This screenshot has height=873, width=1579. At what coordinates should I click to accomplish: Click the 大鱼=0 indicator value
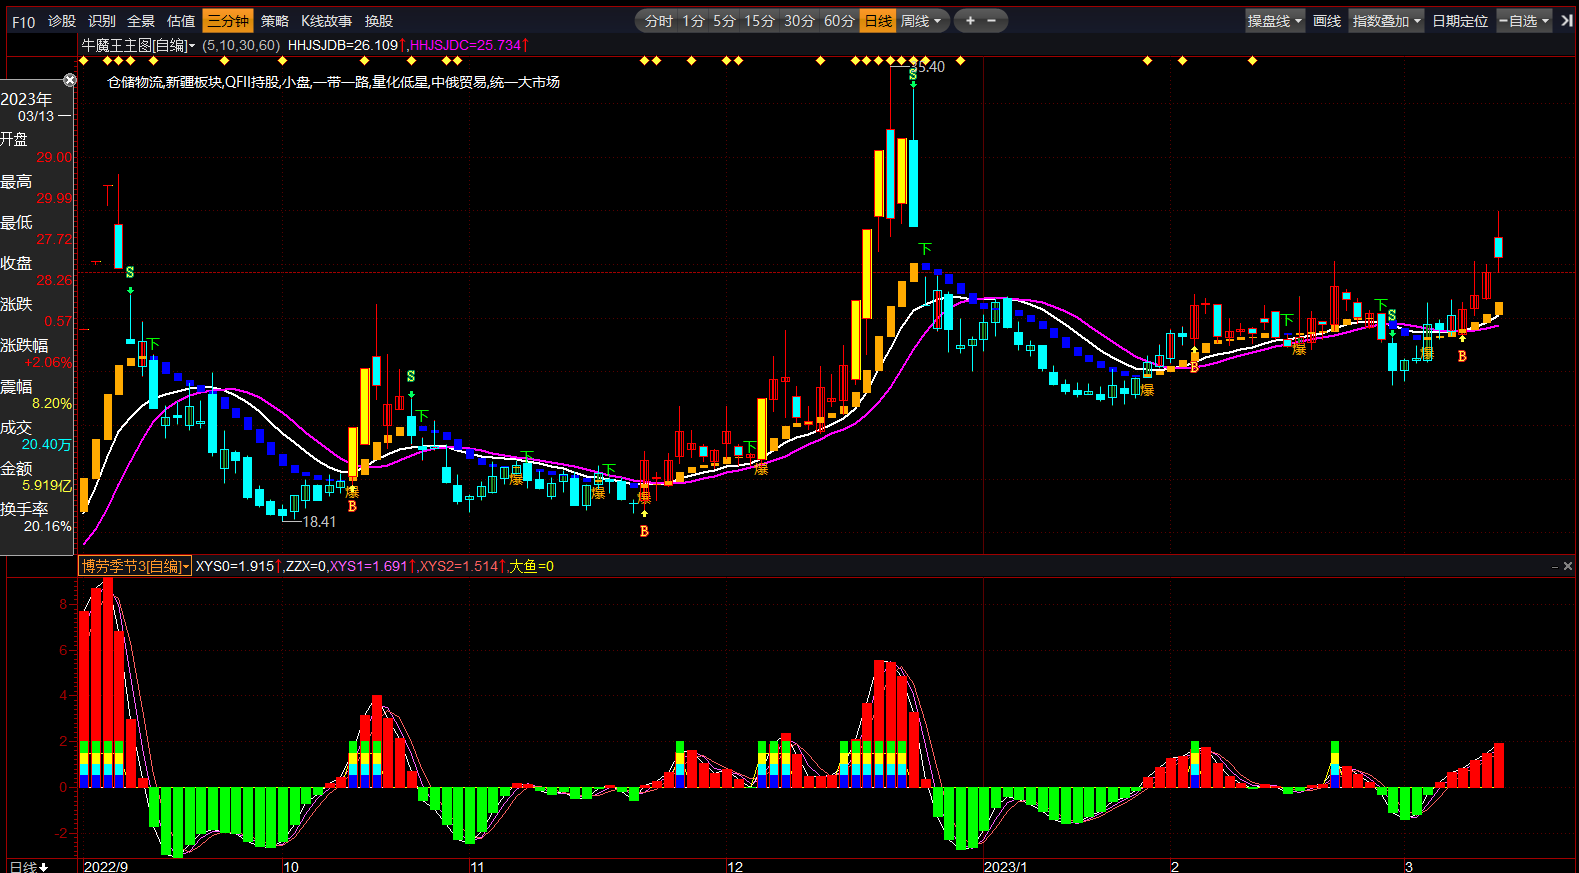pyautogui.click(x=532, y=566)
